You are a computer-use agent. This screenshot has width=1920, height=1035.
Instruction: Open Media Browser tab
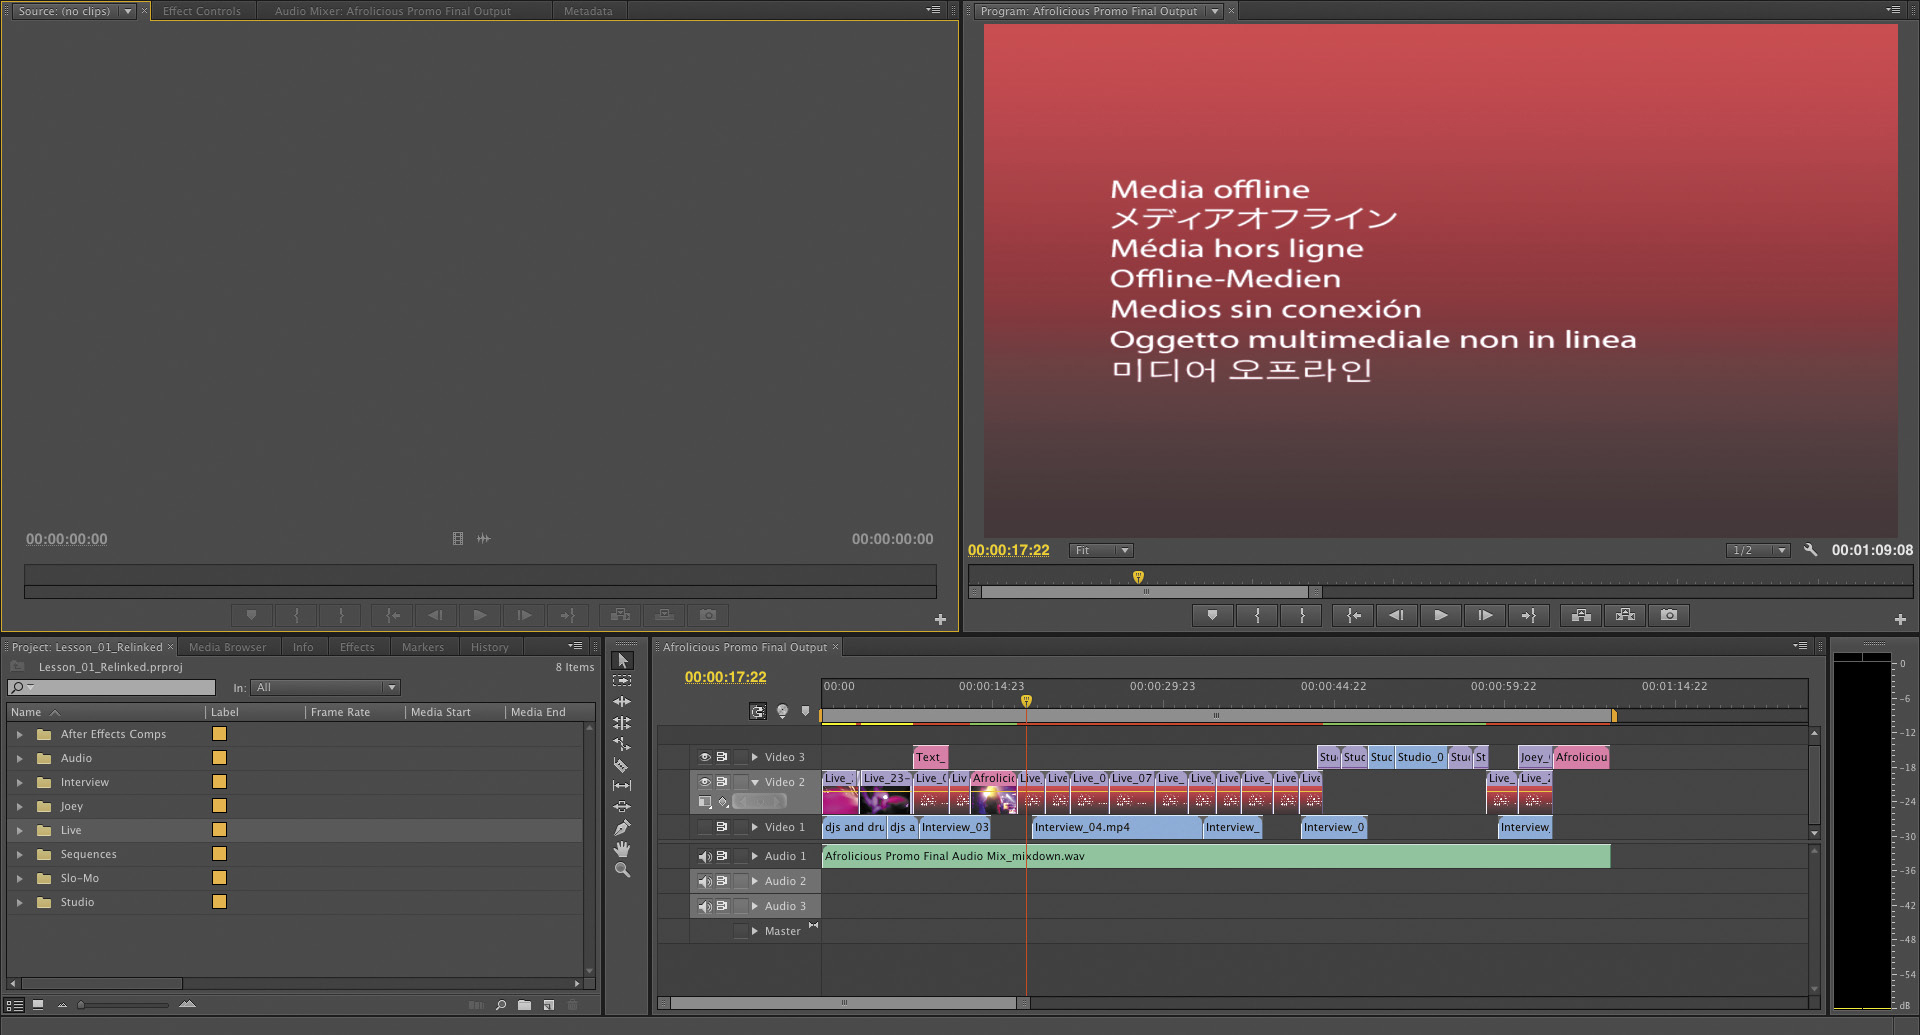(x=227, y=647)
